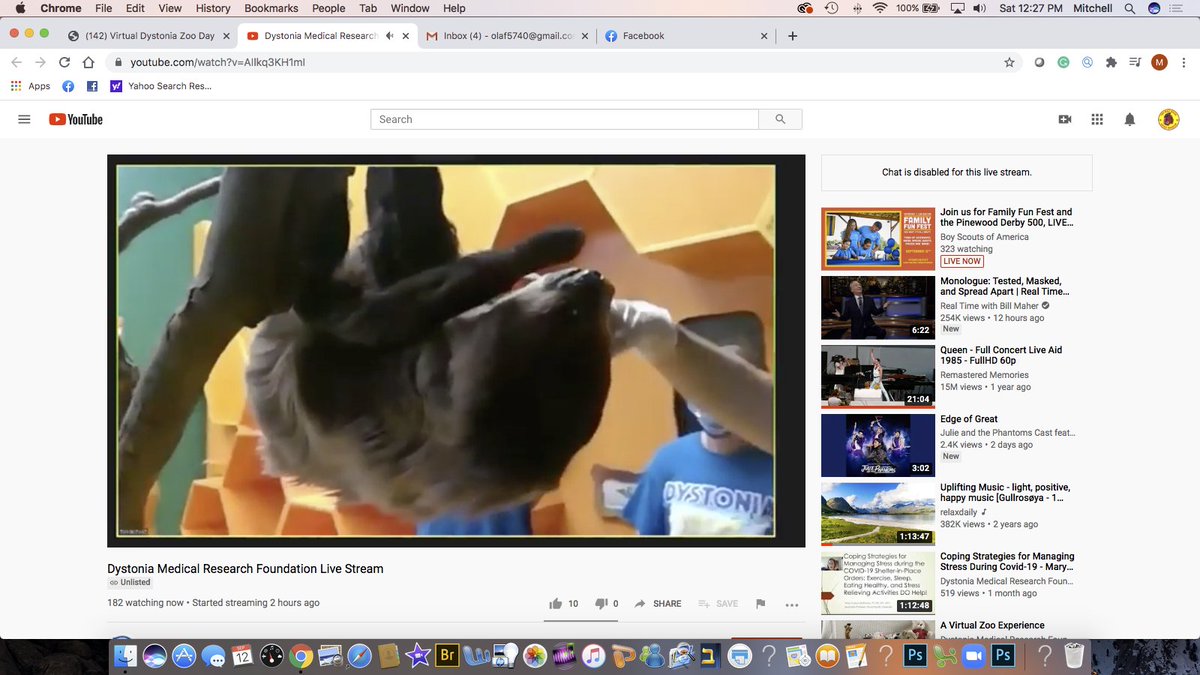Open Adobe Bridge from the Dock

447,656
